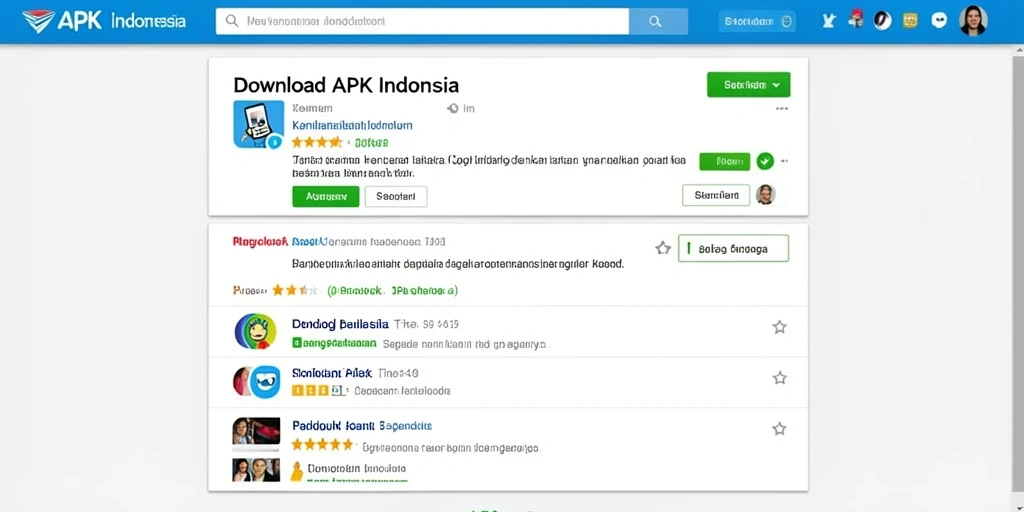The image size is (1024, 512).
Task: Click the green tag under Dendiog Berilasila
Action: pos(335,342)
